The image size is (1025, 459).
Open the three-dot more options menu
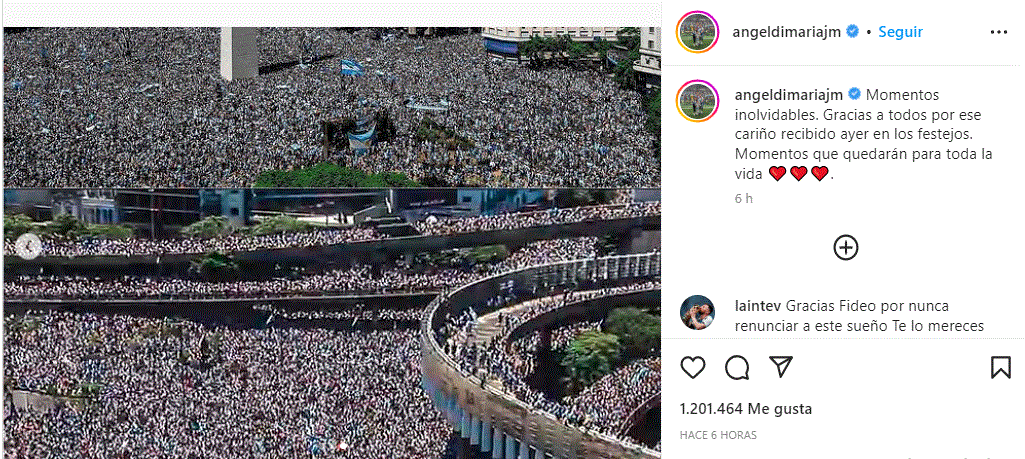(x=999, y=32)
